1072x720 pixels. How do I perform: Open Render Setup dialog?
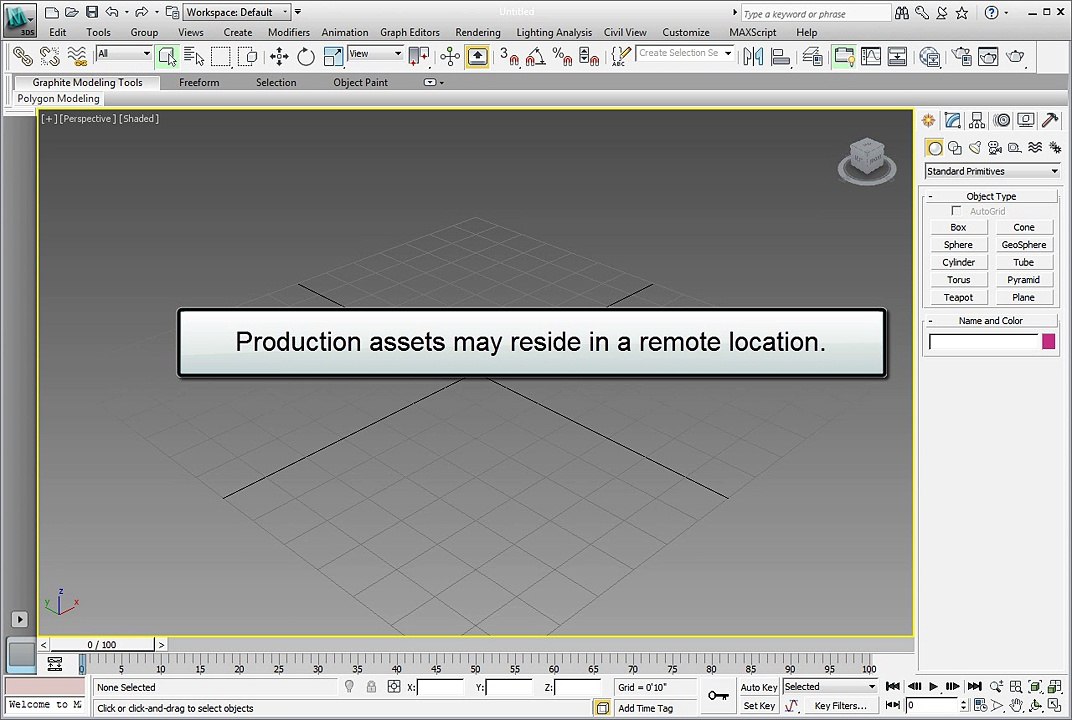click(x=961, y=56)
